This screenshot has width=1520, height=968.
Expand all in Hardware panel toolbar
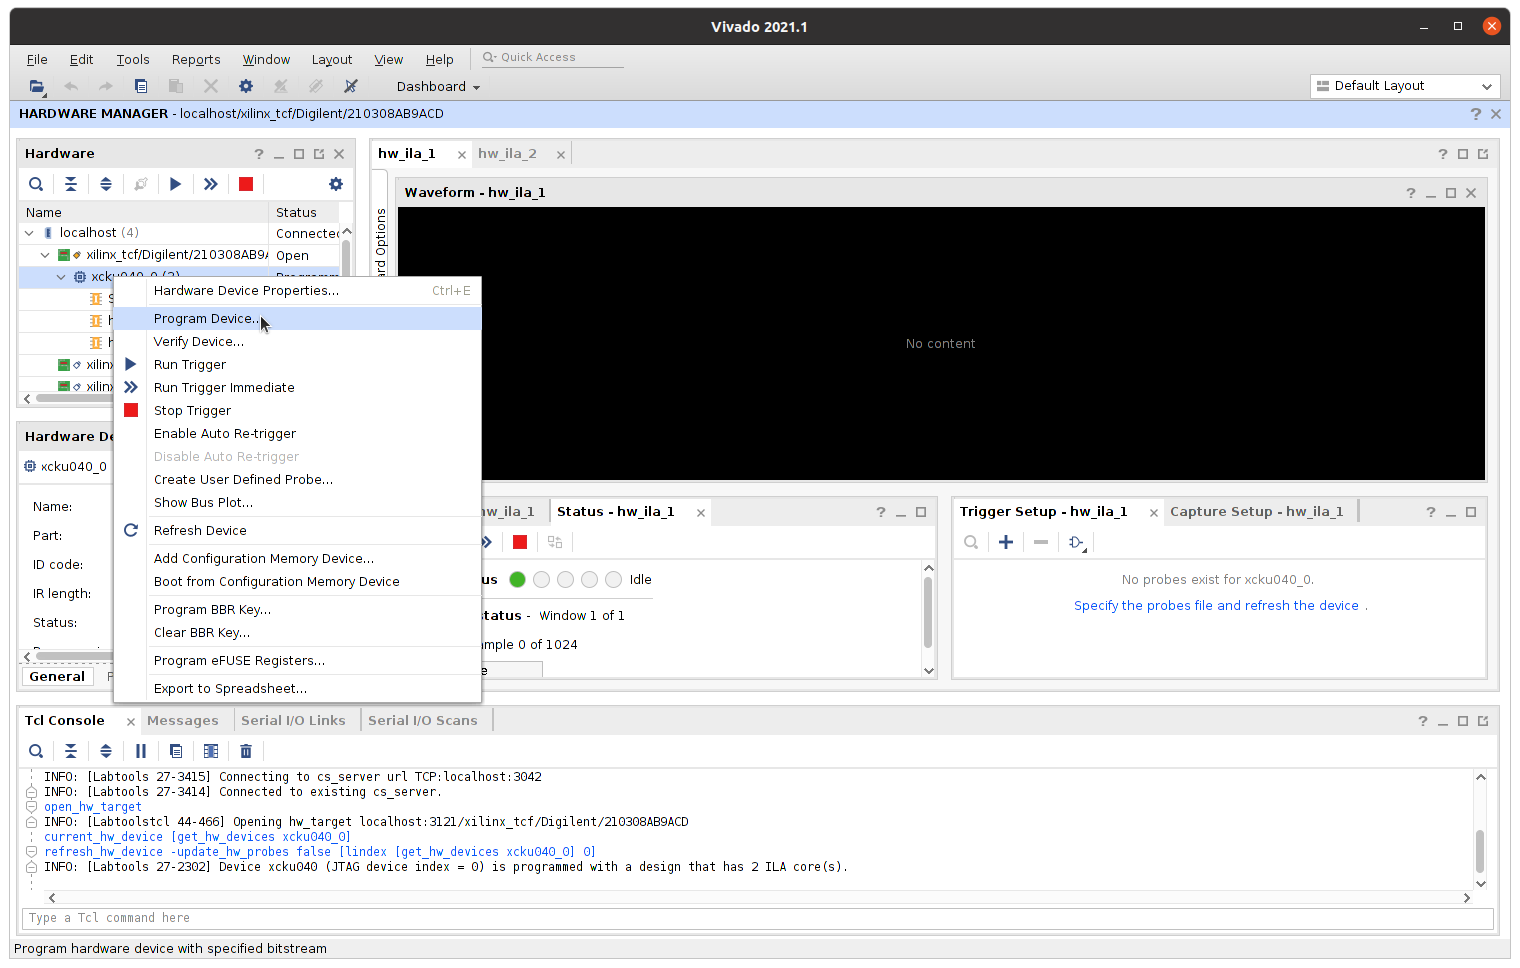(106, 184)
